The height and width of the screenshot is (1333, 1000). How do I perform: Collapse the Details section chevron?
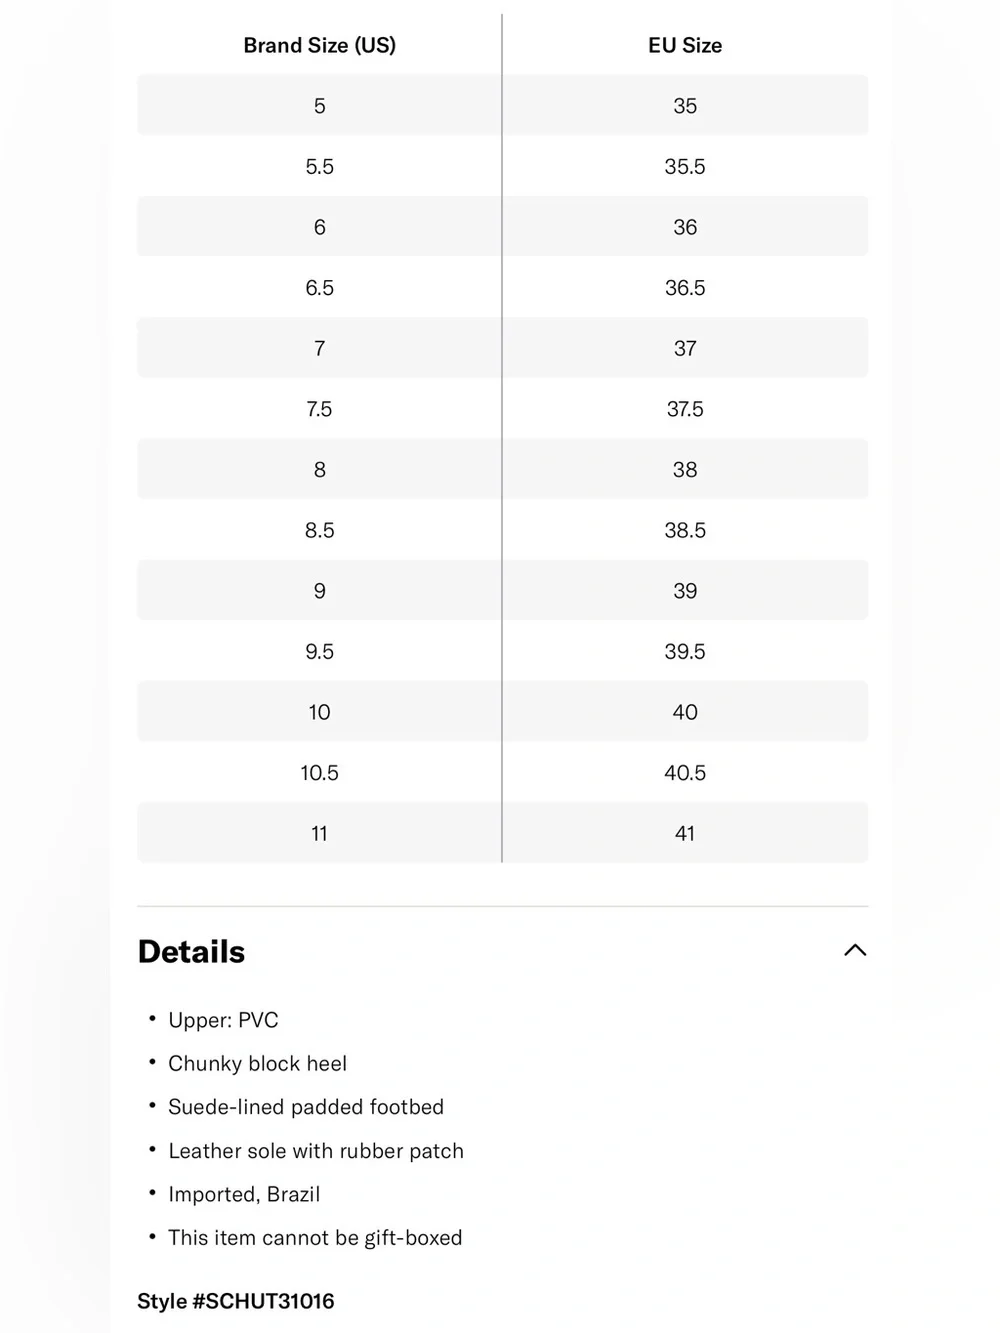(x=855, y=950)
